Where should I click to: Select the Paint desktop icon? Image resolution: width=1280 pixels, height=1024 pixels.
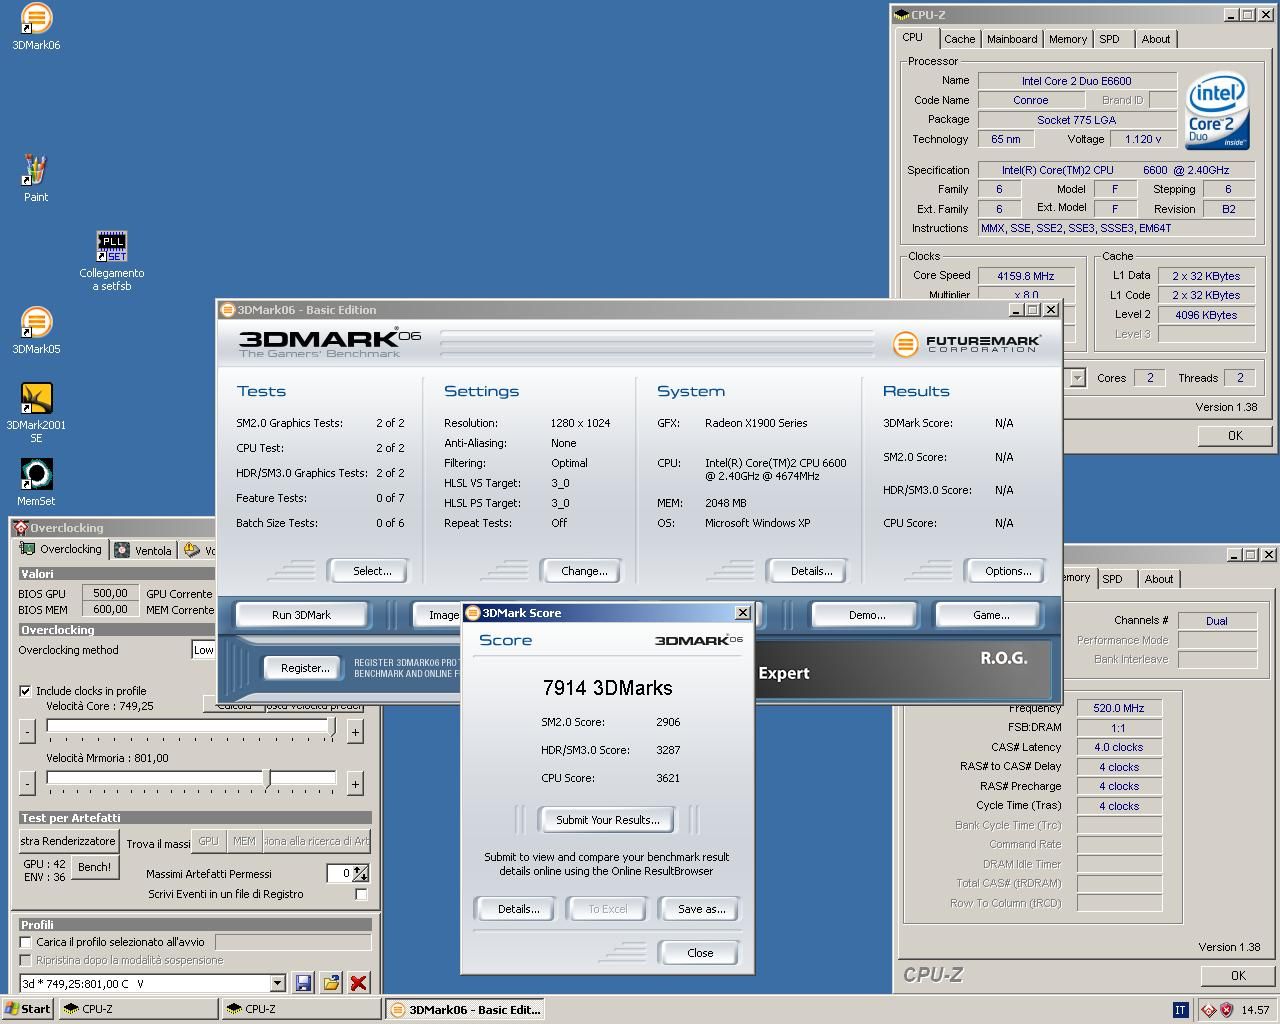point(36,171)
